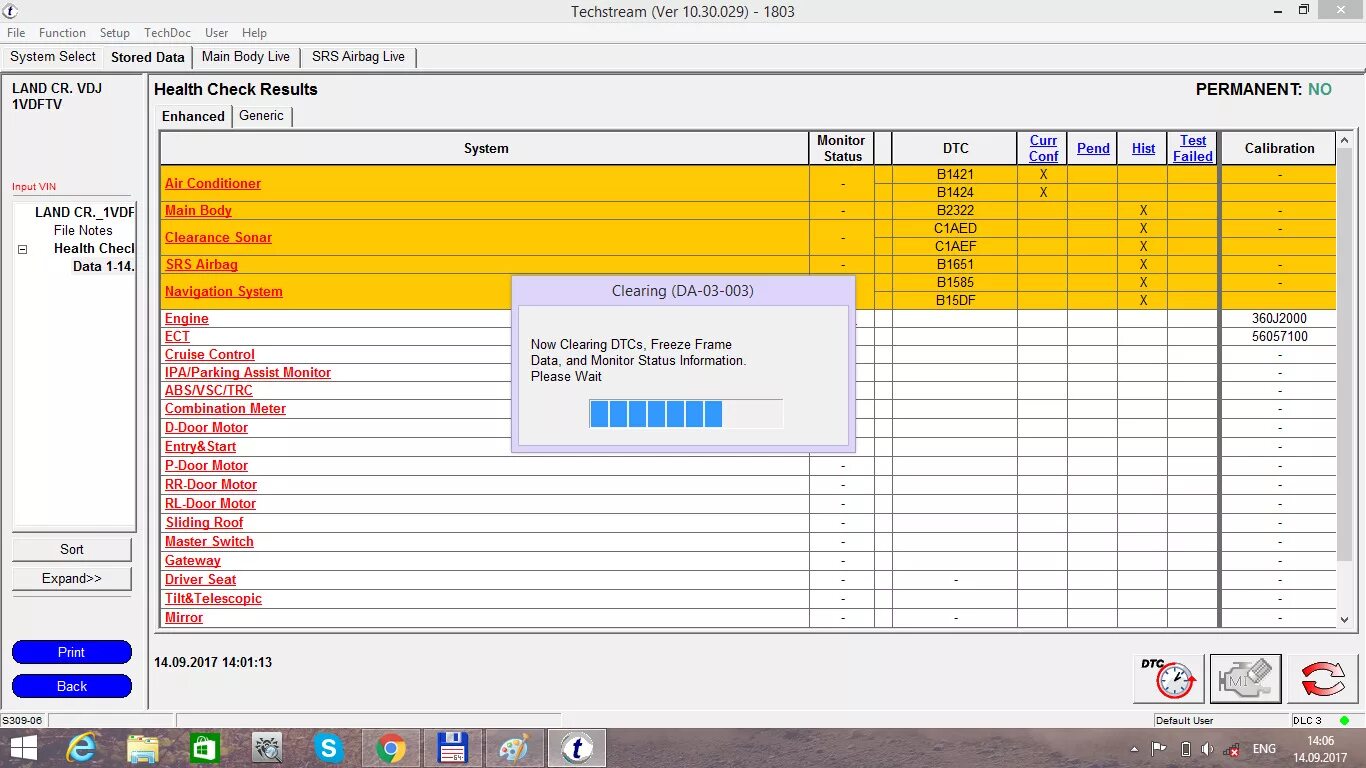This screenshot has height=768, width=1366.
Task: Click the battery tray icon
Action: (1185, 749)
